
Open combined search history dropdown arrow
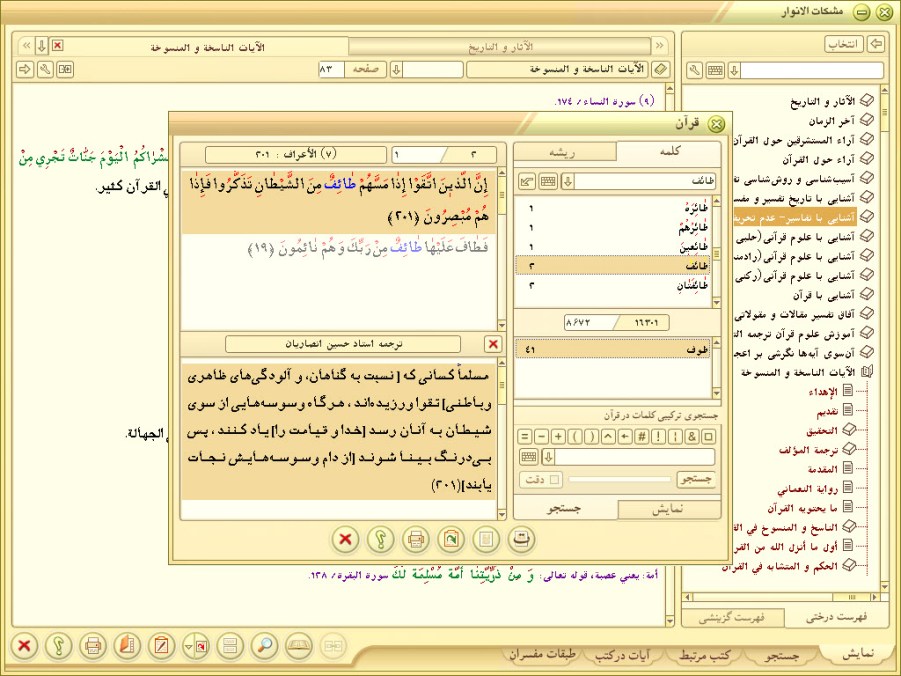point(548,457)
